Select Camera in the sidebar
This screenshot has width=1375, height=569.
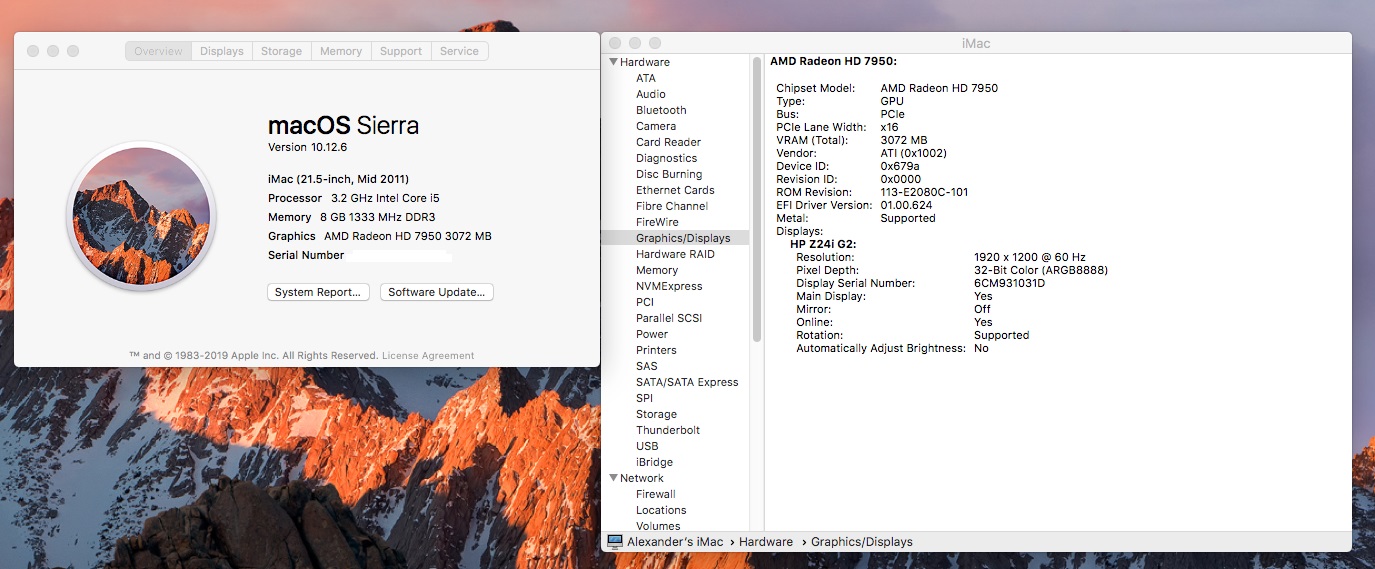point(656,126)
